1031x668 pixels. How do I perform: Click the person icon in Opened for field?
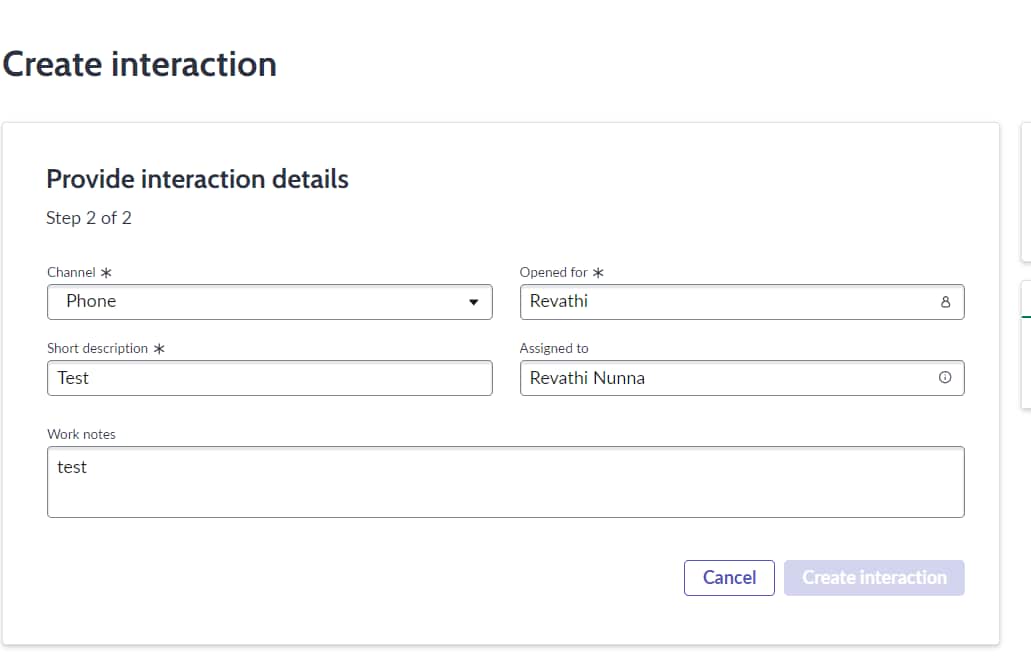[x=945, y=301]
